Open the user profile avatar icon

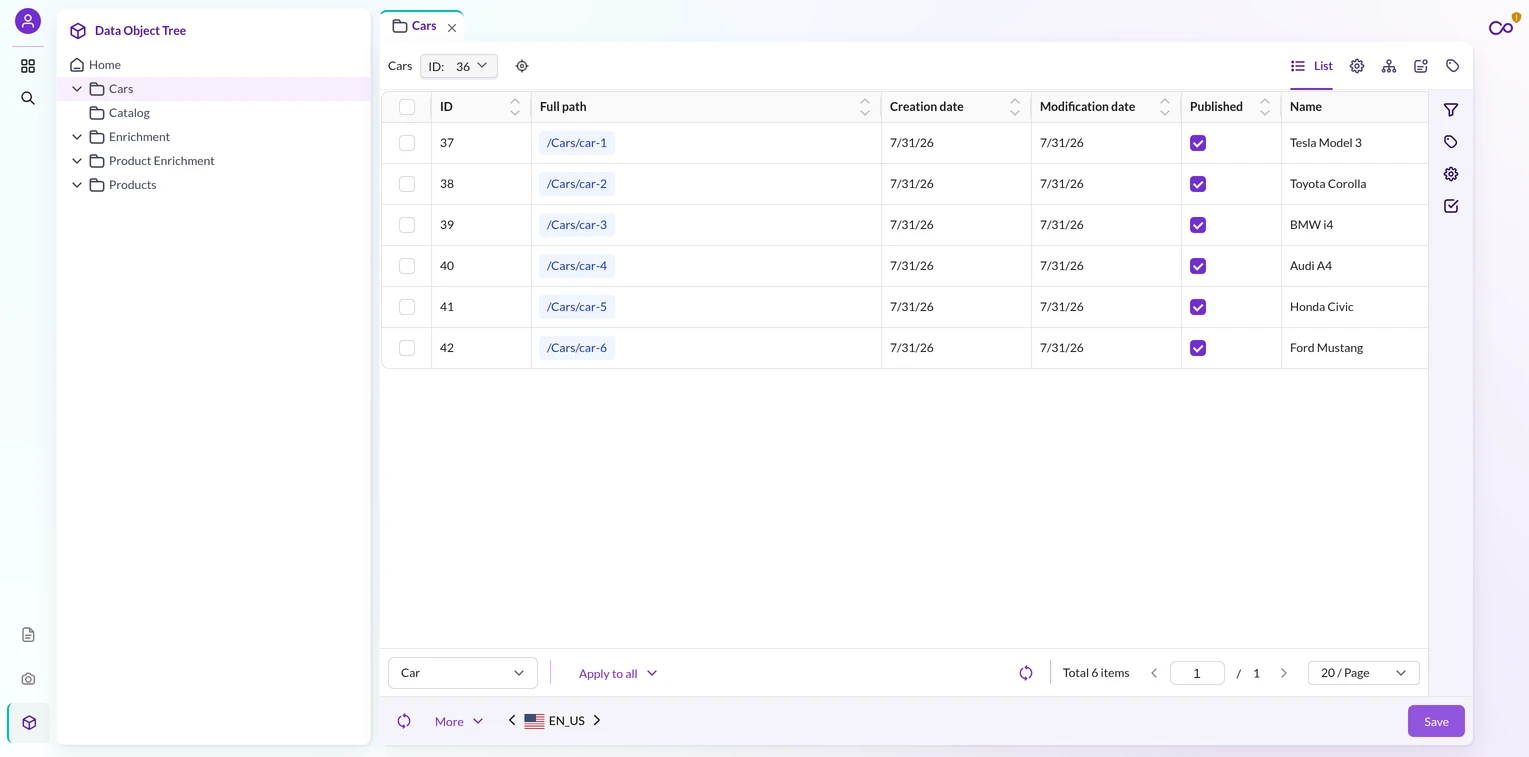[x=28, y=21]
